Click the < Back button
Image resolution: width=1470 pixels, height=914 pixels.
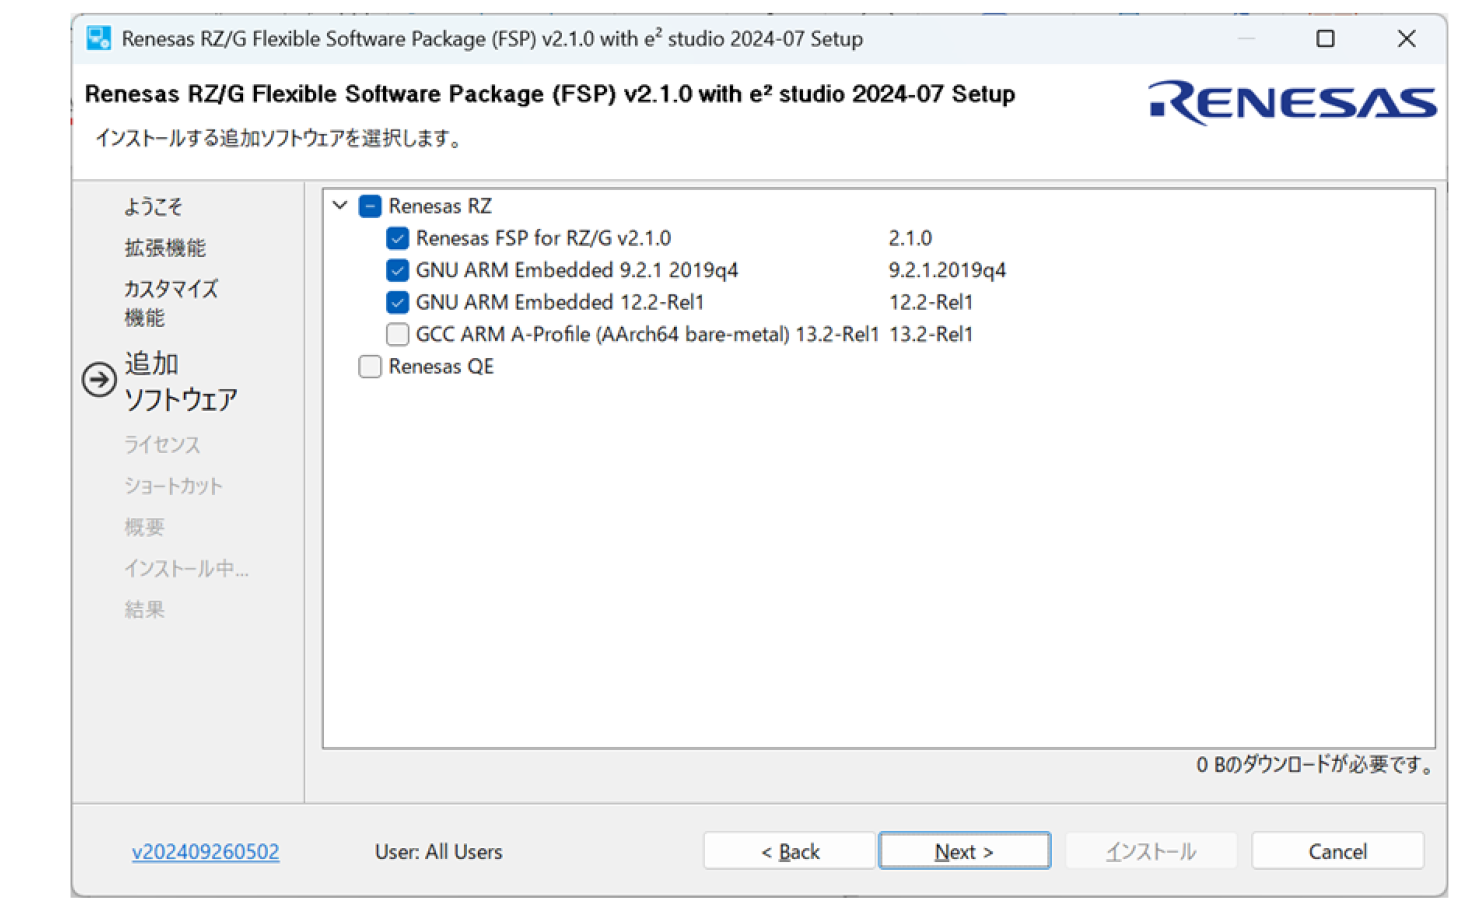click(790, 851)
